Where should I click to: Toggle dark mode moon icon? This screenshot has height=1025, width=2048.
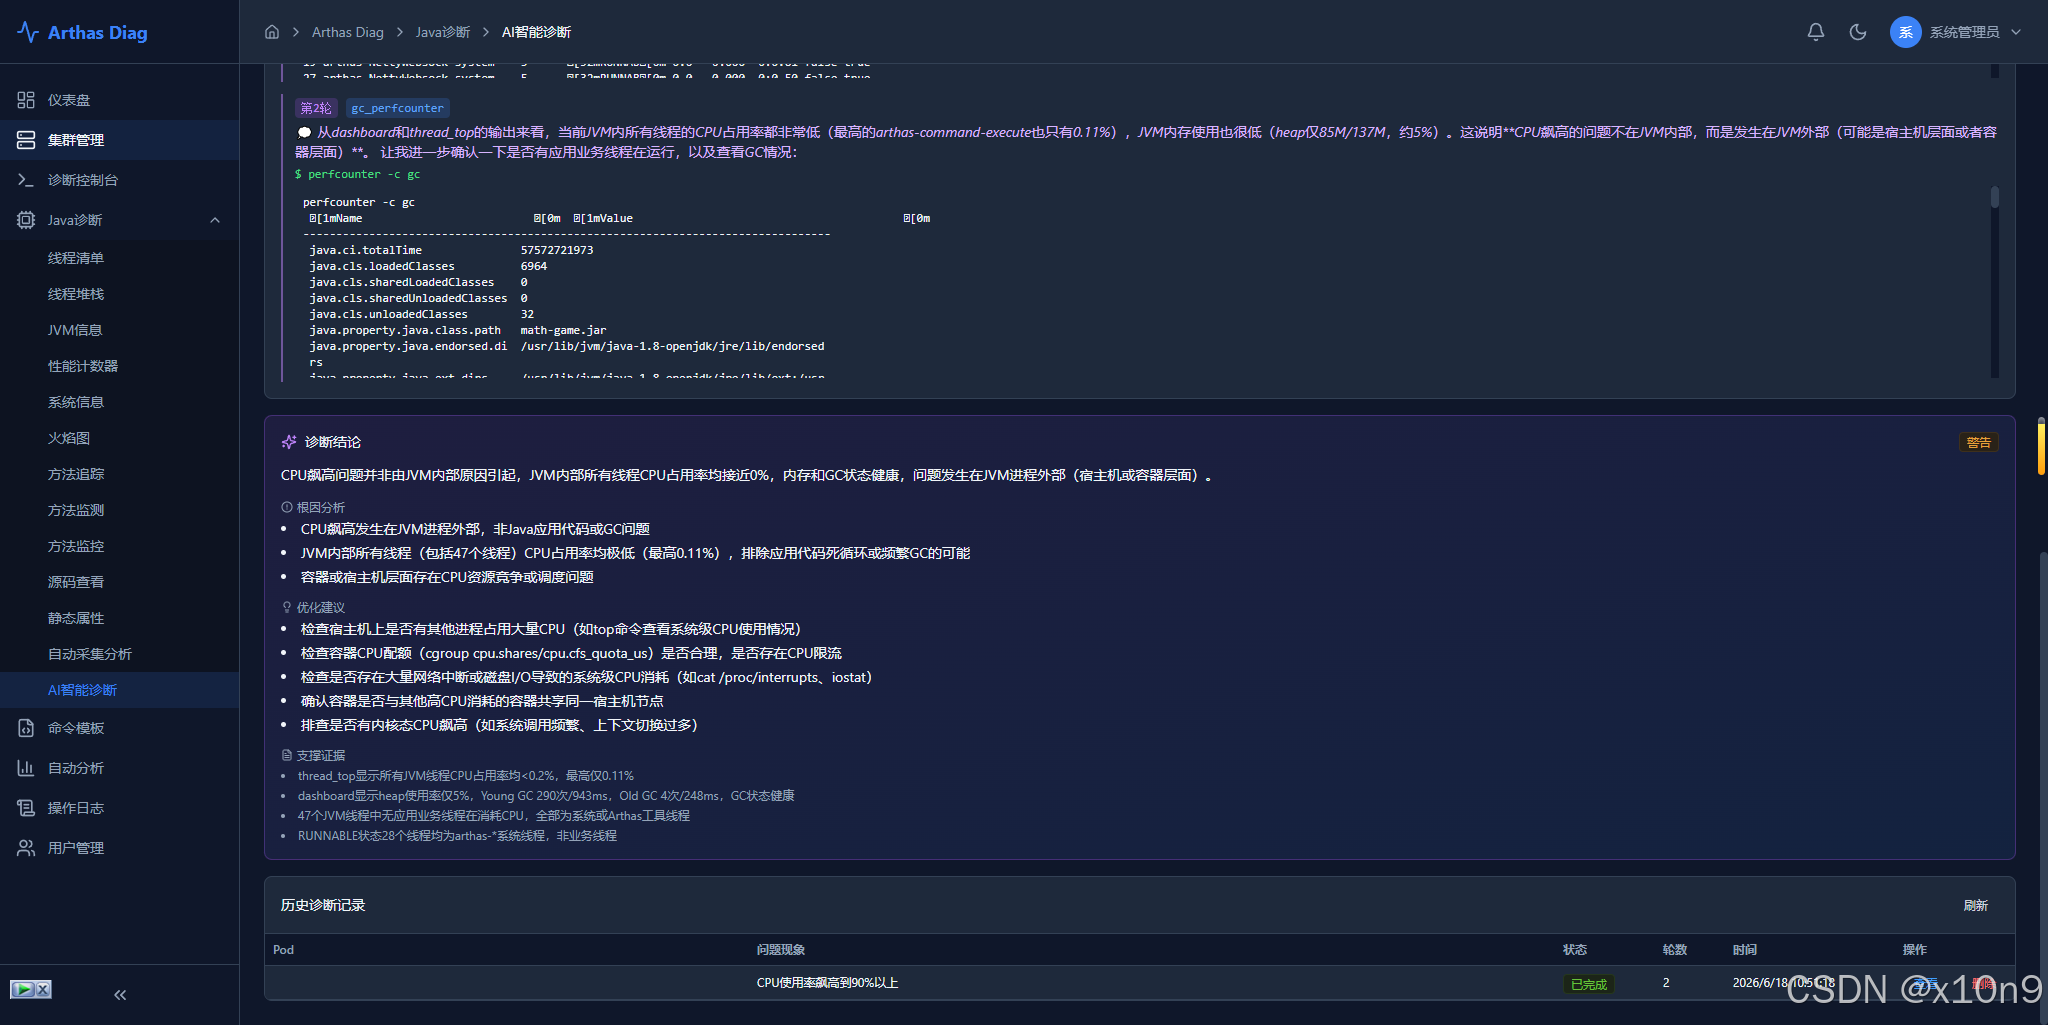point(1858,32)
